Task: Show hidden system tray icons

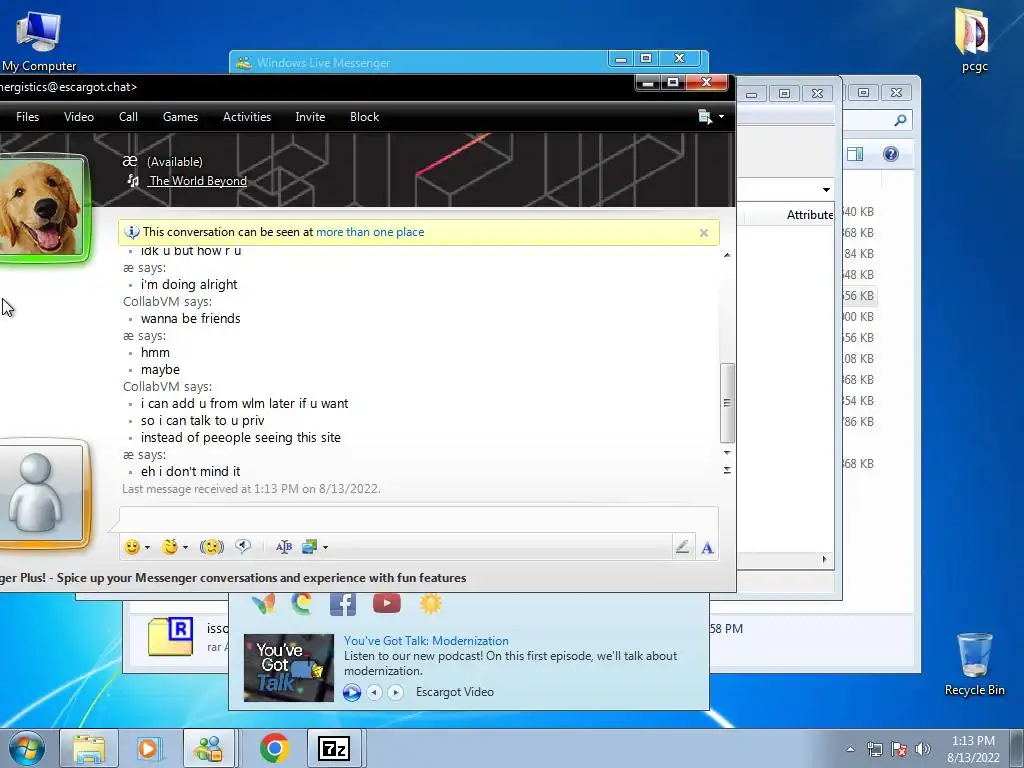Action: tap(850, 749)
